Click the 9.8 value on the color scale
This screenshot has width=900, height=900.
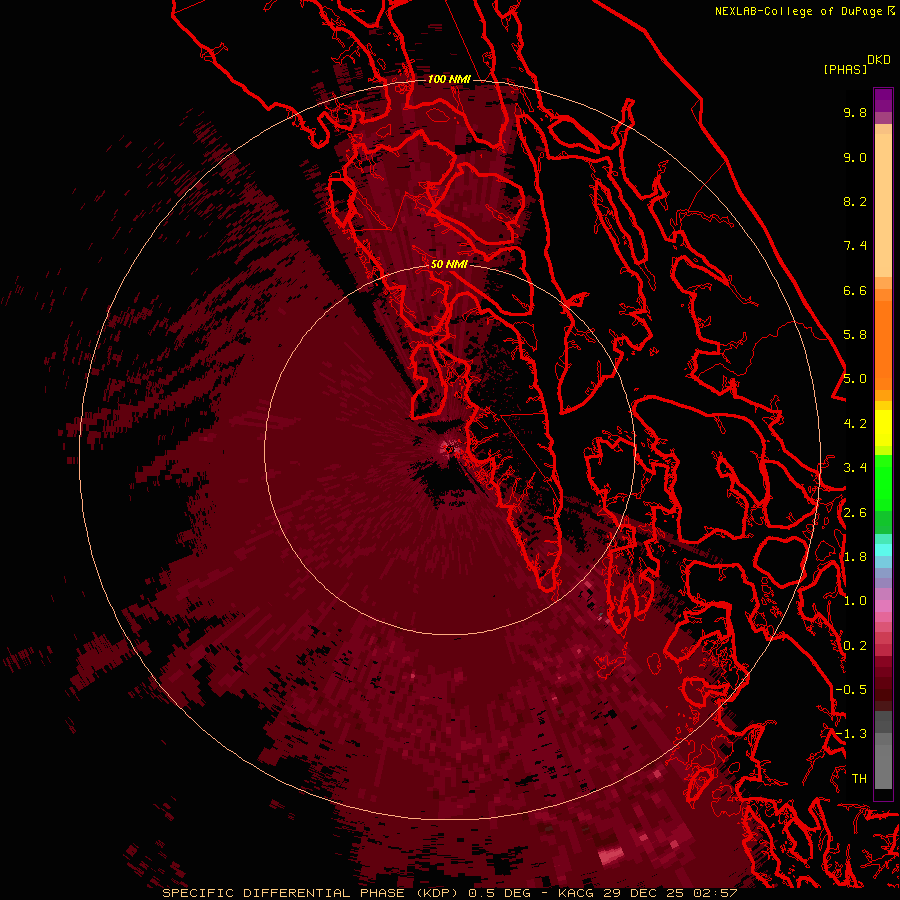point(855,112)
